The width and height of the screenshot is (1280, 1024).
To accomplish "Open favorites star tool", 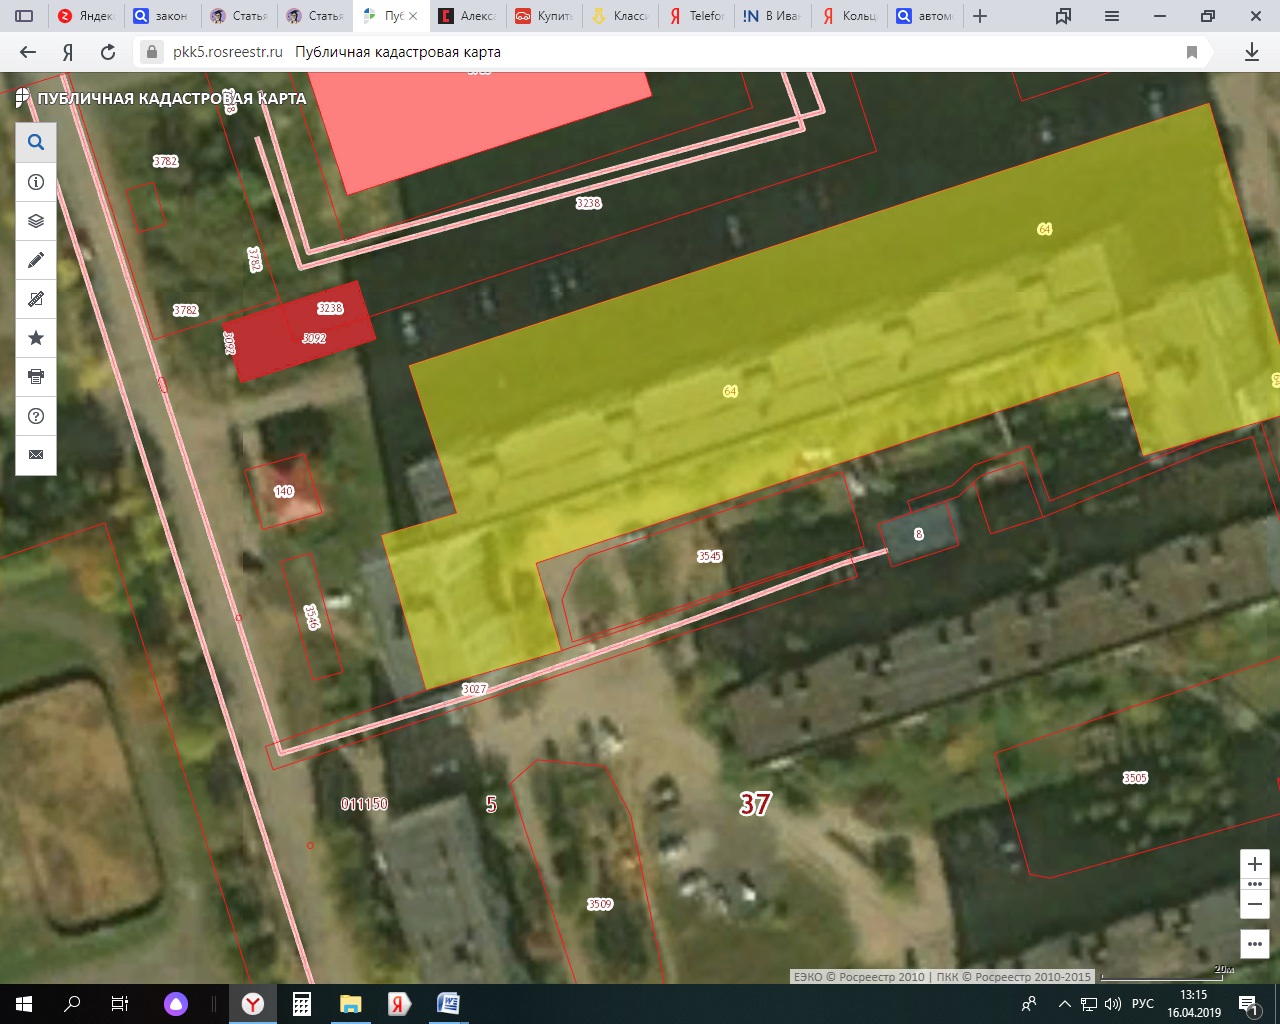I will (x=36, y=338).
